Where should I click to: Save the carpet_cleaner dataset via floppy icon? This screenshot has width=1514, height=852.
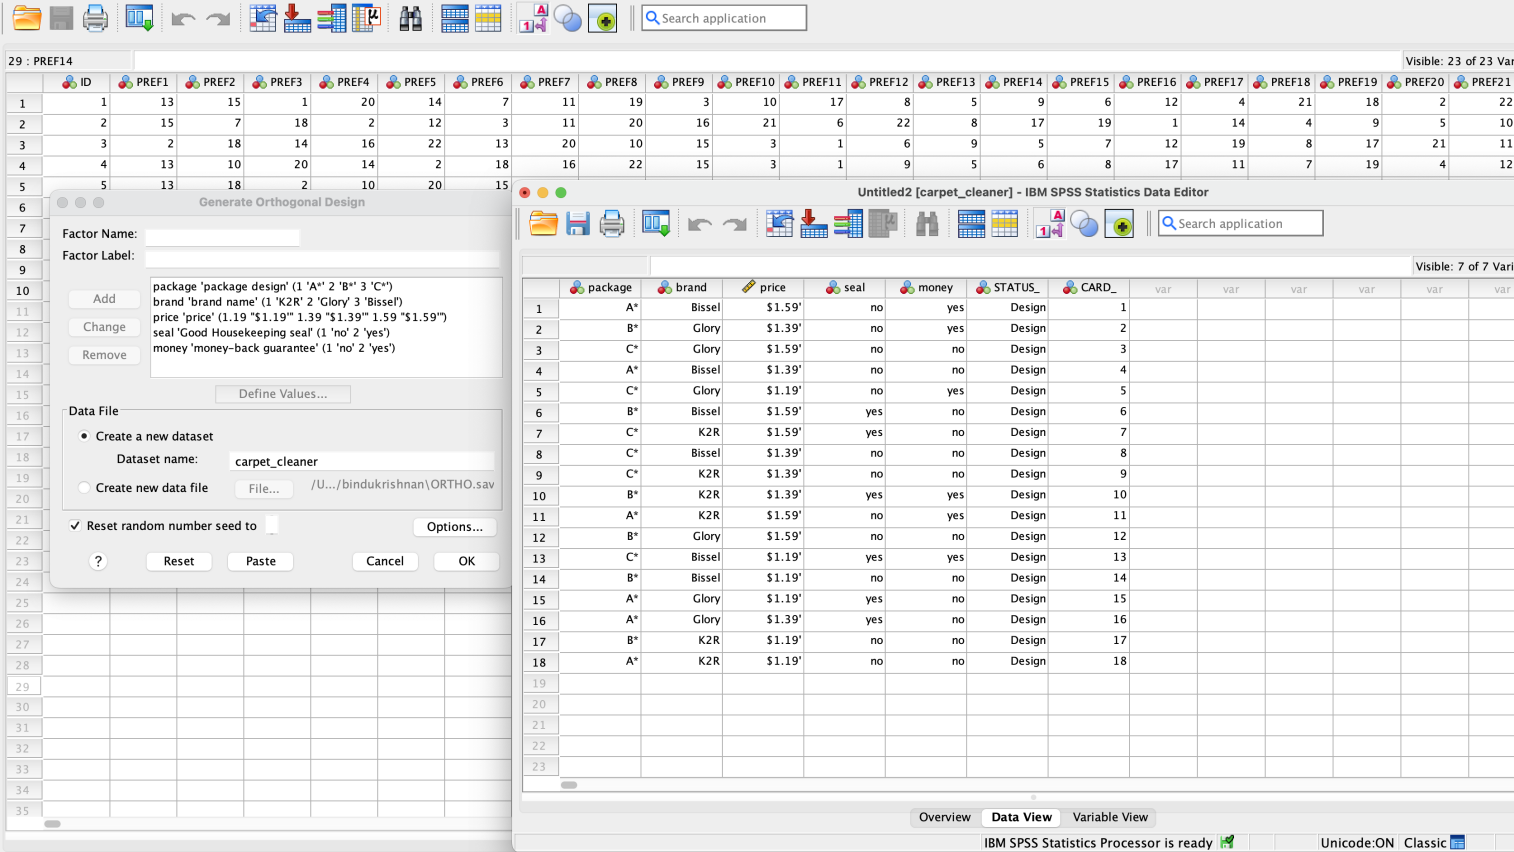(x=578, y=223)
